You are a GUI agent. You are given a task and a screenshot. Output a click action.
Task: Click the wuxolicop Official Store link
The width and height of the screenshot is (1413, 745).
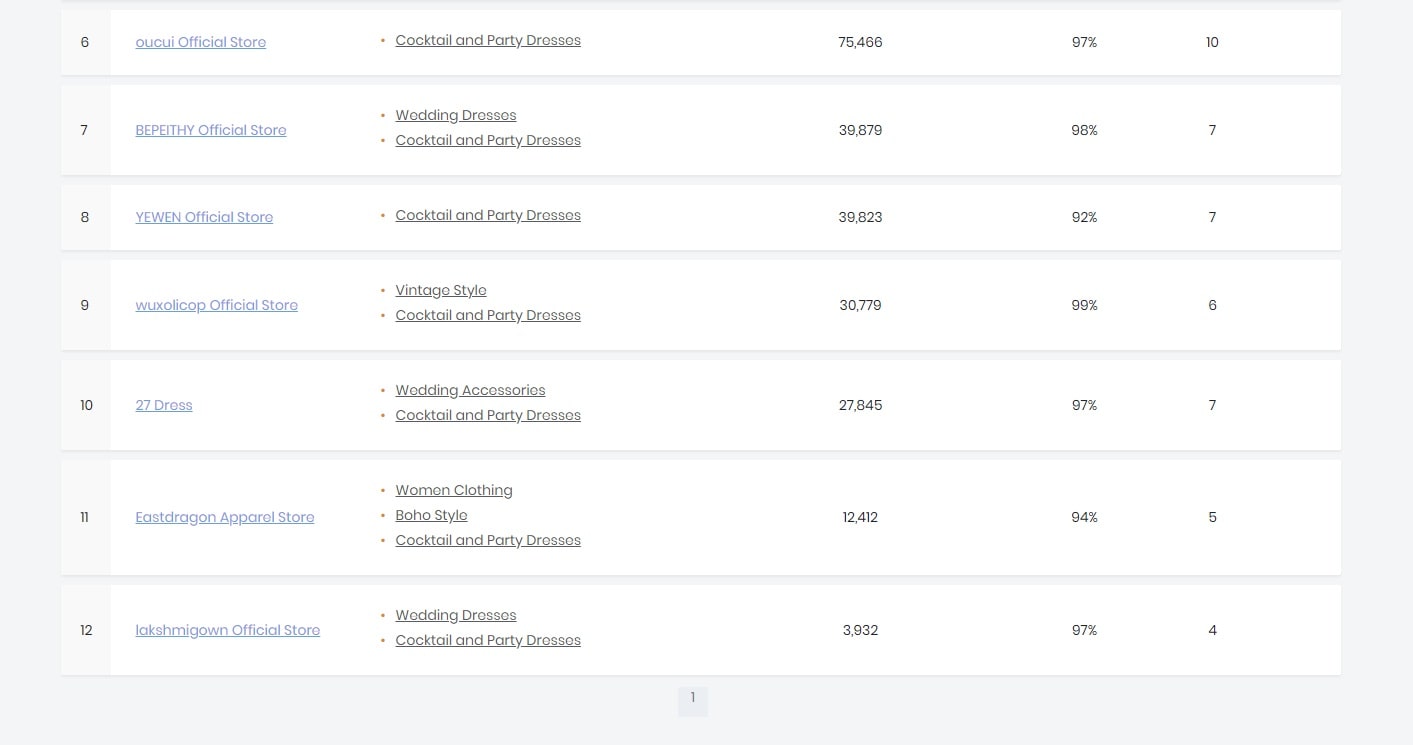click(x=216, y=305)
